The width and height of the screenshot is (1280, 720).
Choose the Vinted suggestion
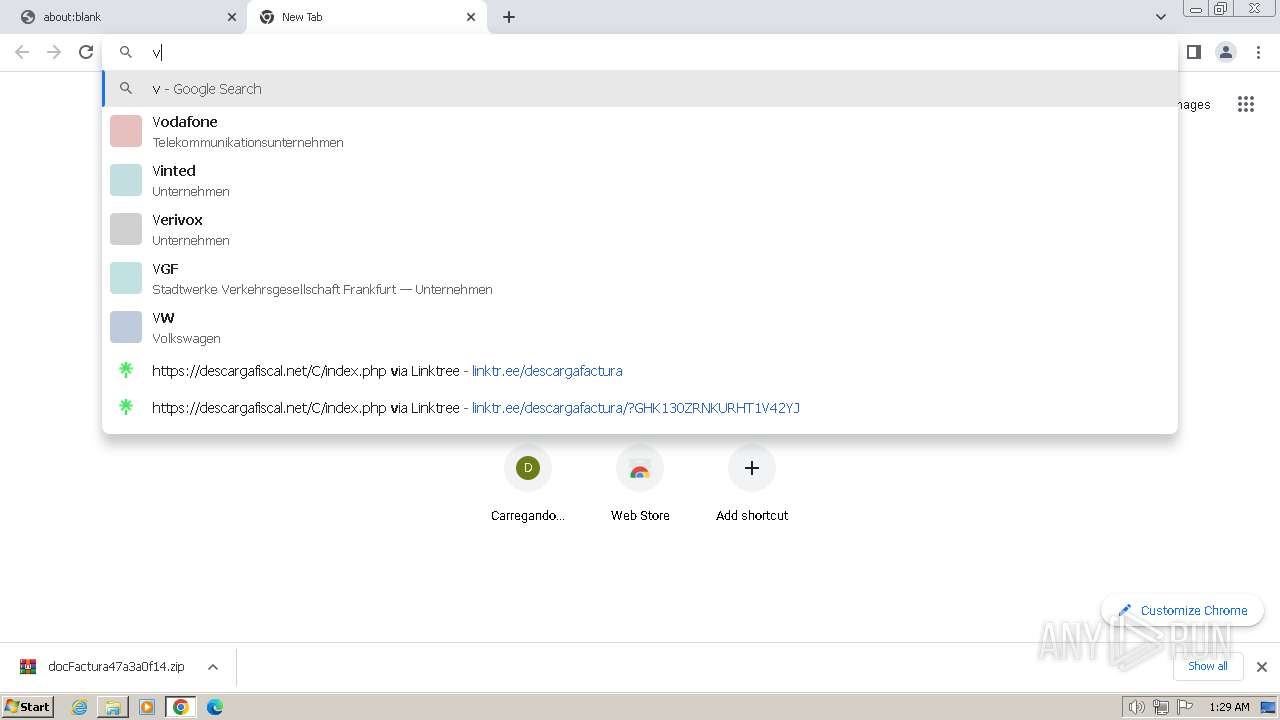pos(640,180)
